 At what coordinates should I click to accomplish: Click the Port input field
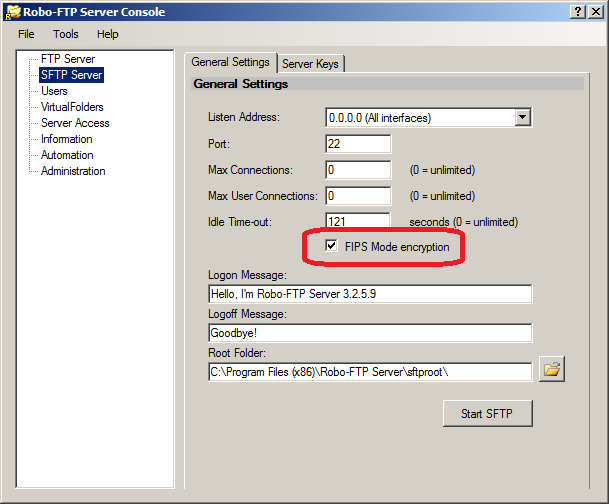tap(358, 144)
